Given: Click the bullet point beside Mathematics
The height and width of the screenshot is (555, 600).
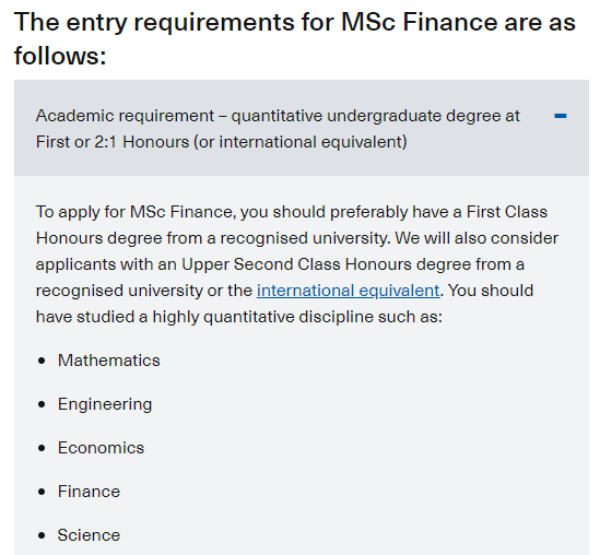Looking at the screenshot, I should (42, 361).
